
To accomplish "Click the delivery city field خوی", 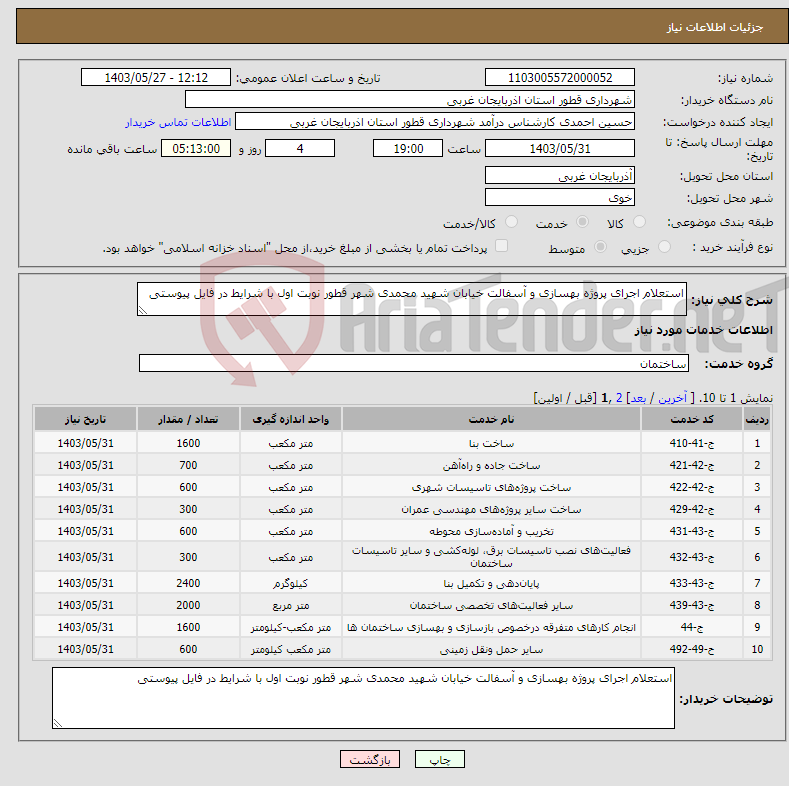I will (560, 197).
